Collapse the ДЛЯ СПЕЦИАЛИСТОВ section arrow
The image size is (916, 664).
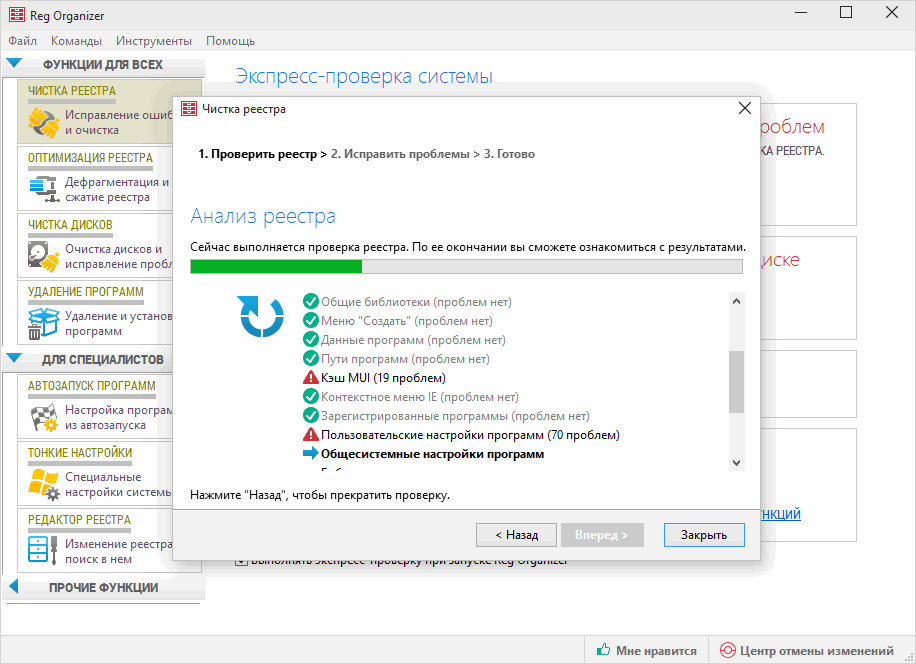[14, 359]
